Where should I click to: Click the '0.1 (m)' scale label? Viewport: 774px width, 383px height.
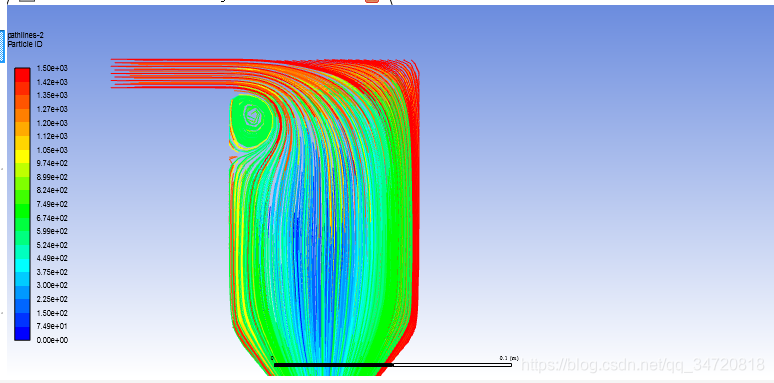point(509,358)
